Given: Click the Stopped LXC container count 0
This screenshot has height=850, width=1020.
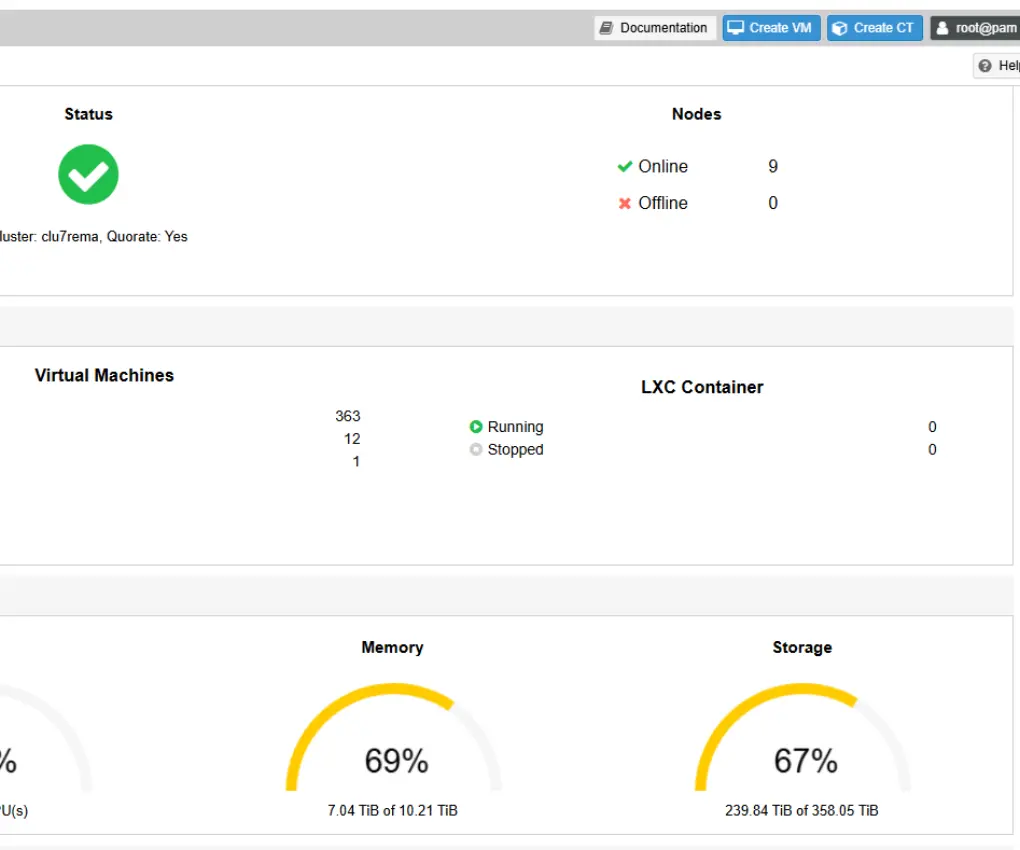Looking at the screenshot, I should click(932, 449).
